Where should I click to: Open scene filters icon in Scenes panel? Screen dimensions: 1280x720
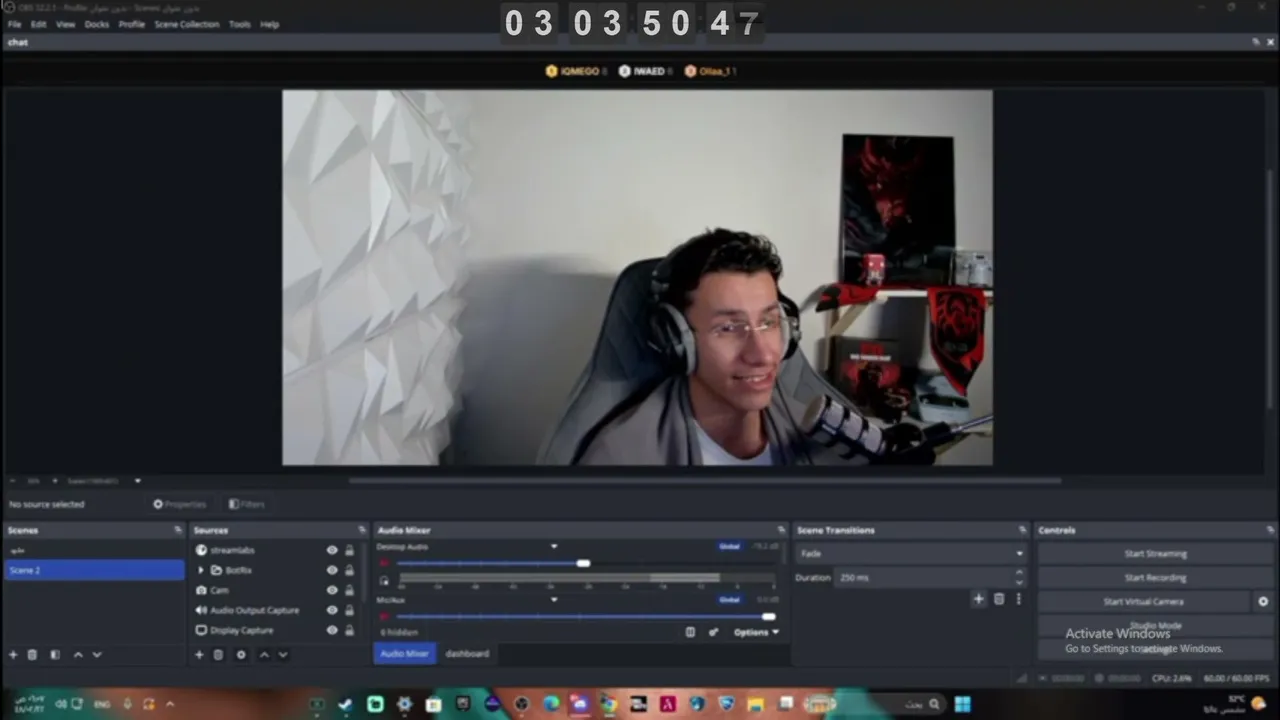point(55,655)
